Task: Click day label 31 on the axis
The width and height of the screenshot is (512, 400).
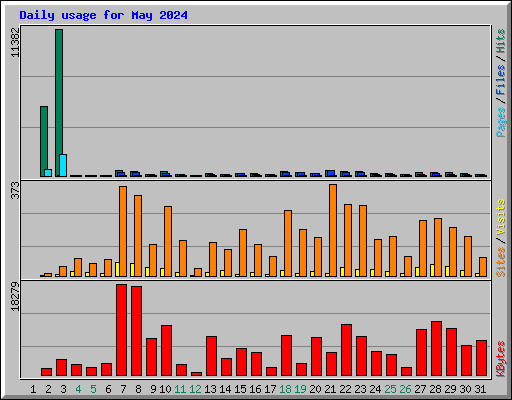Action: click(x=480, y=389)
